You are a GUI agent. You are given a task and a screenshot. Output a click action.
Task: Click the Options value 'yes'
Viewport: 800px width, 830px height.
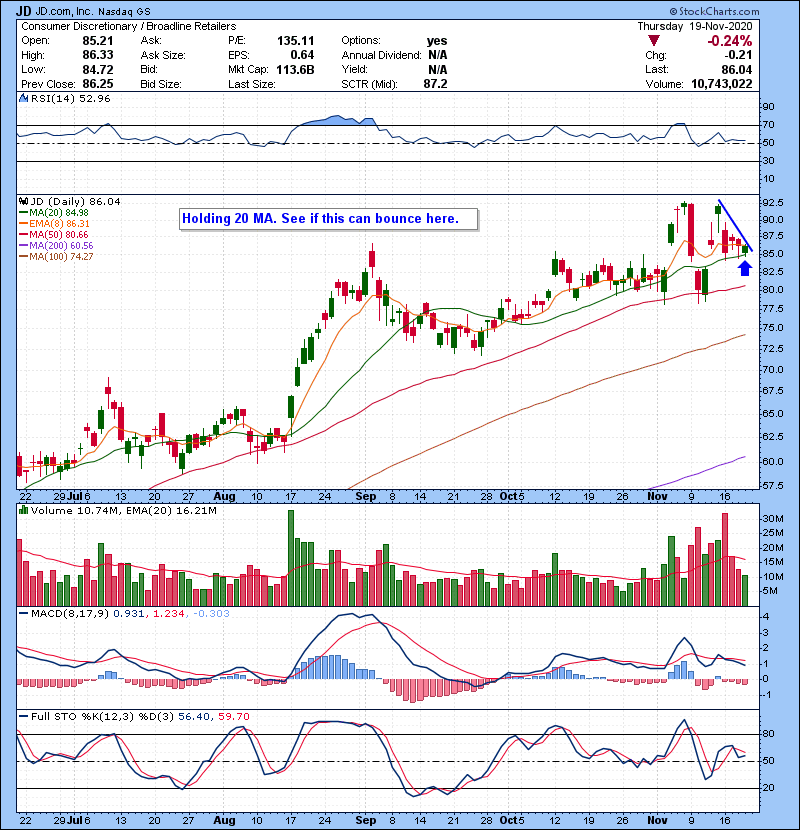(x=437, y=41)
